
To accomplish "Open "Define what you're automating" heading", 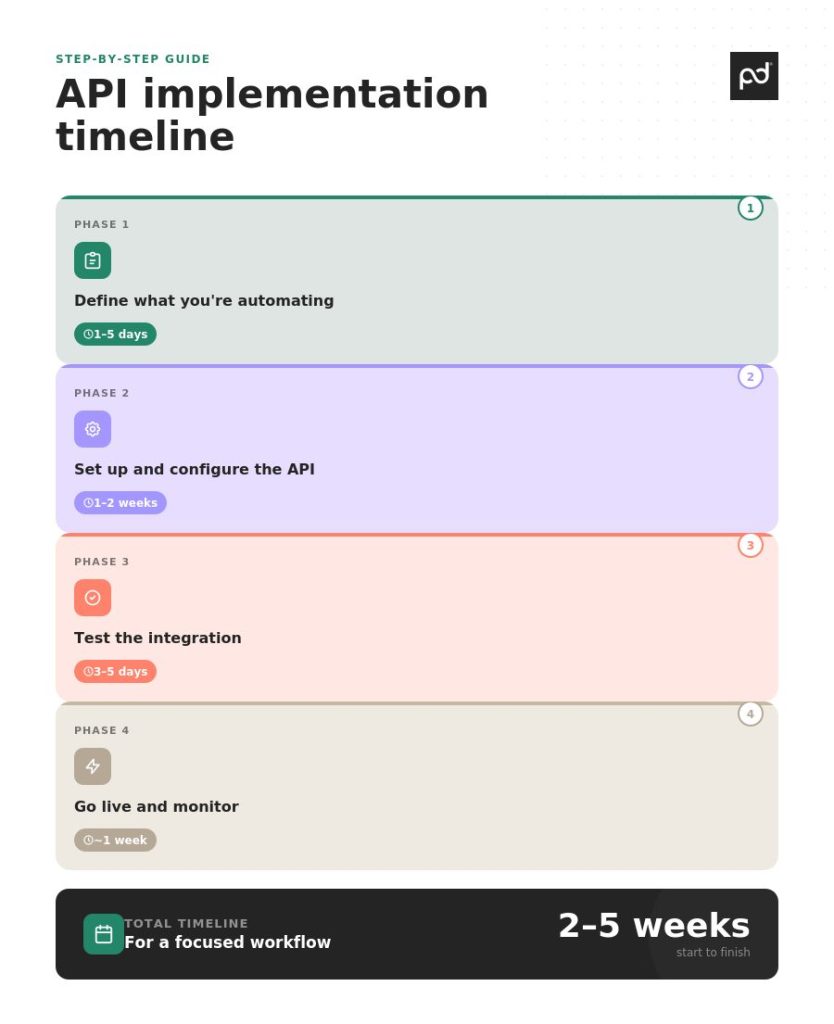I will pos(204,301).
